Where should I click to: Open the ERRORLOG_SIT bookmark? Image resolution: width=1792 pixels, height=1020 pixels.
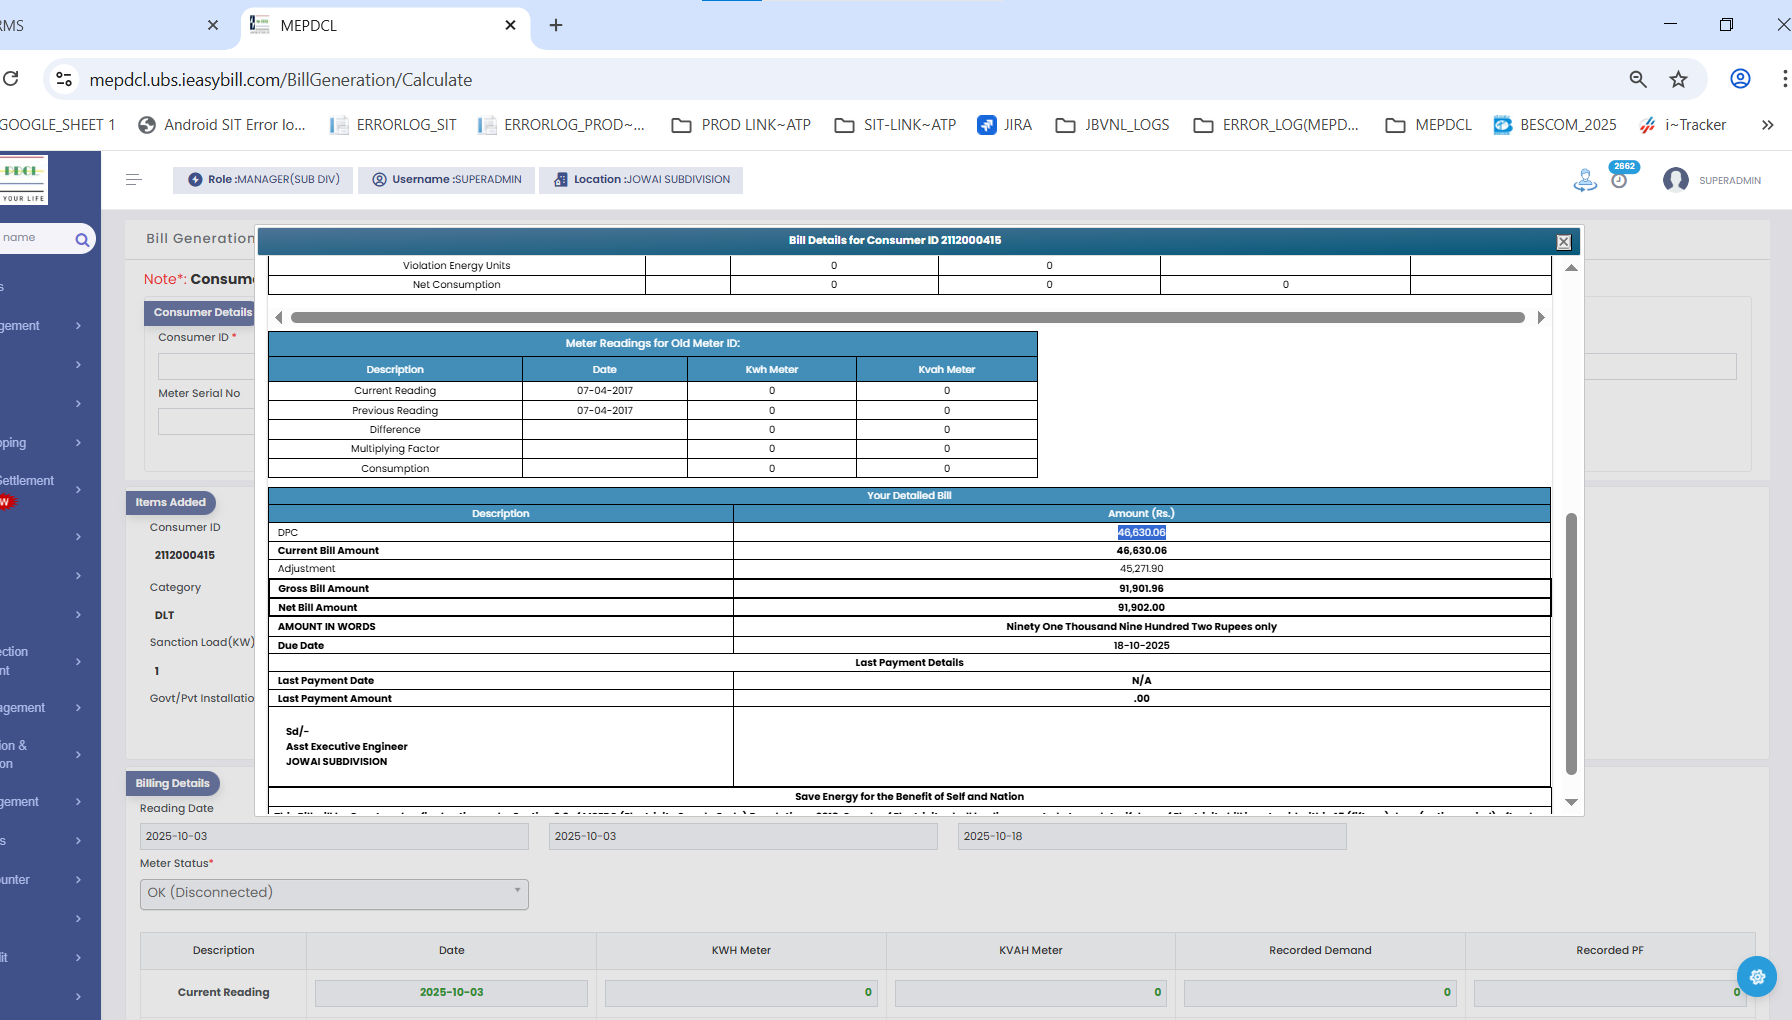(x=394, y=125)
